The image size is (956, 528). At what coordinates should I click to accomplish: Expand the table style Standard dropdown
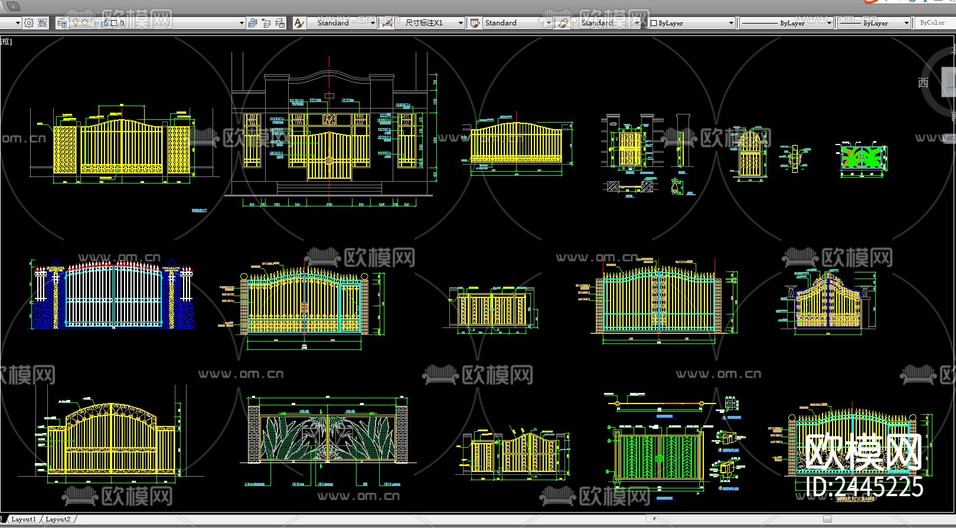549,23
